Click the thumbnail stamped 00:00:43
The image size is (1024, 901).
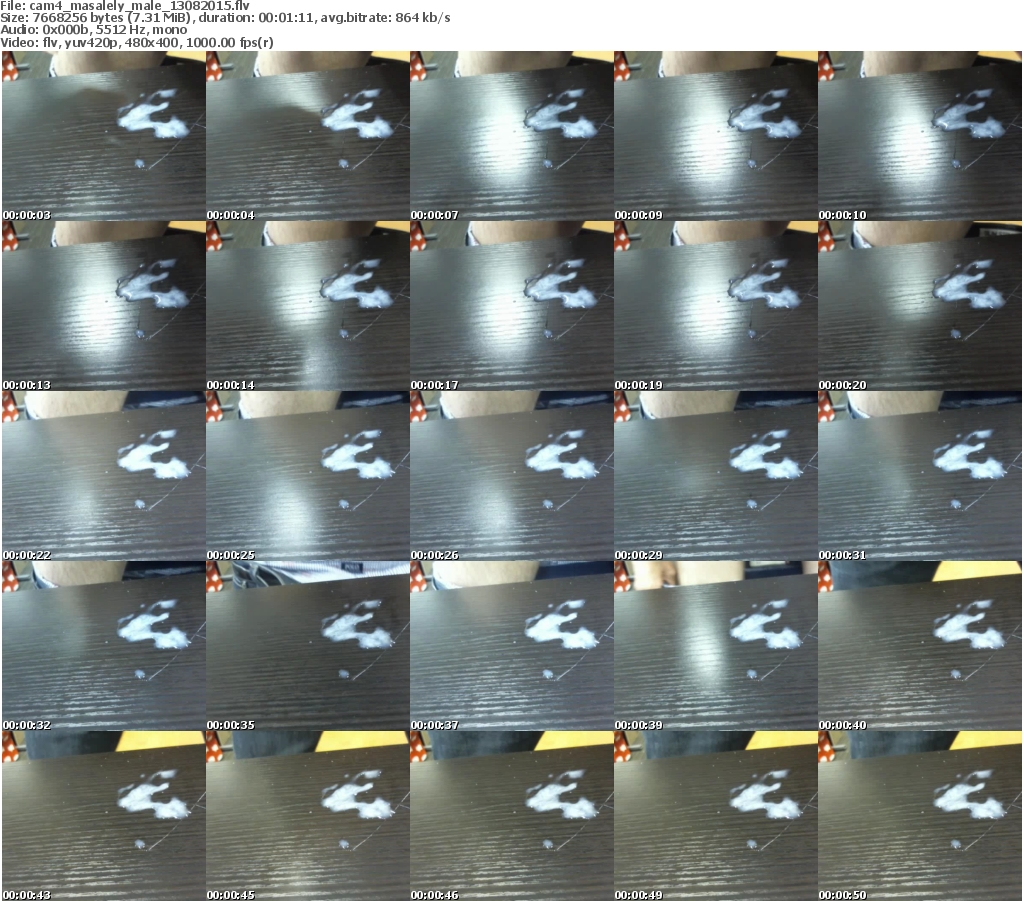click(104, 815)
